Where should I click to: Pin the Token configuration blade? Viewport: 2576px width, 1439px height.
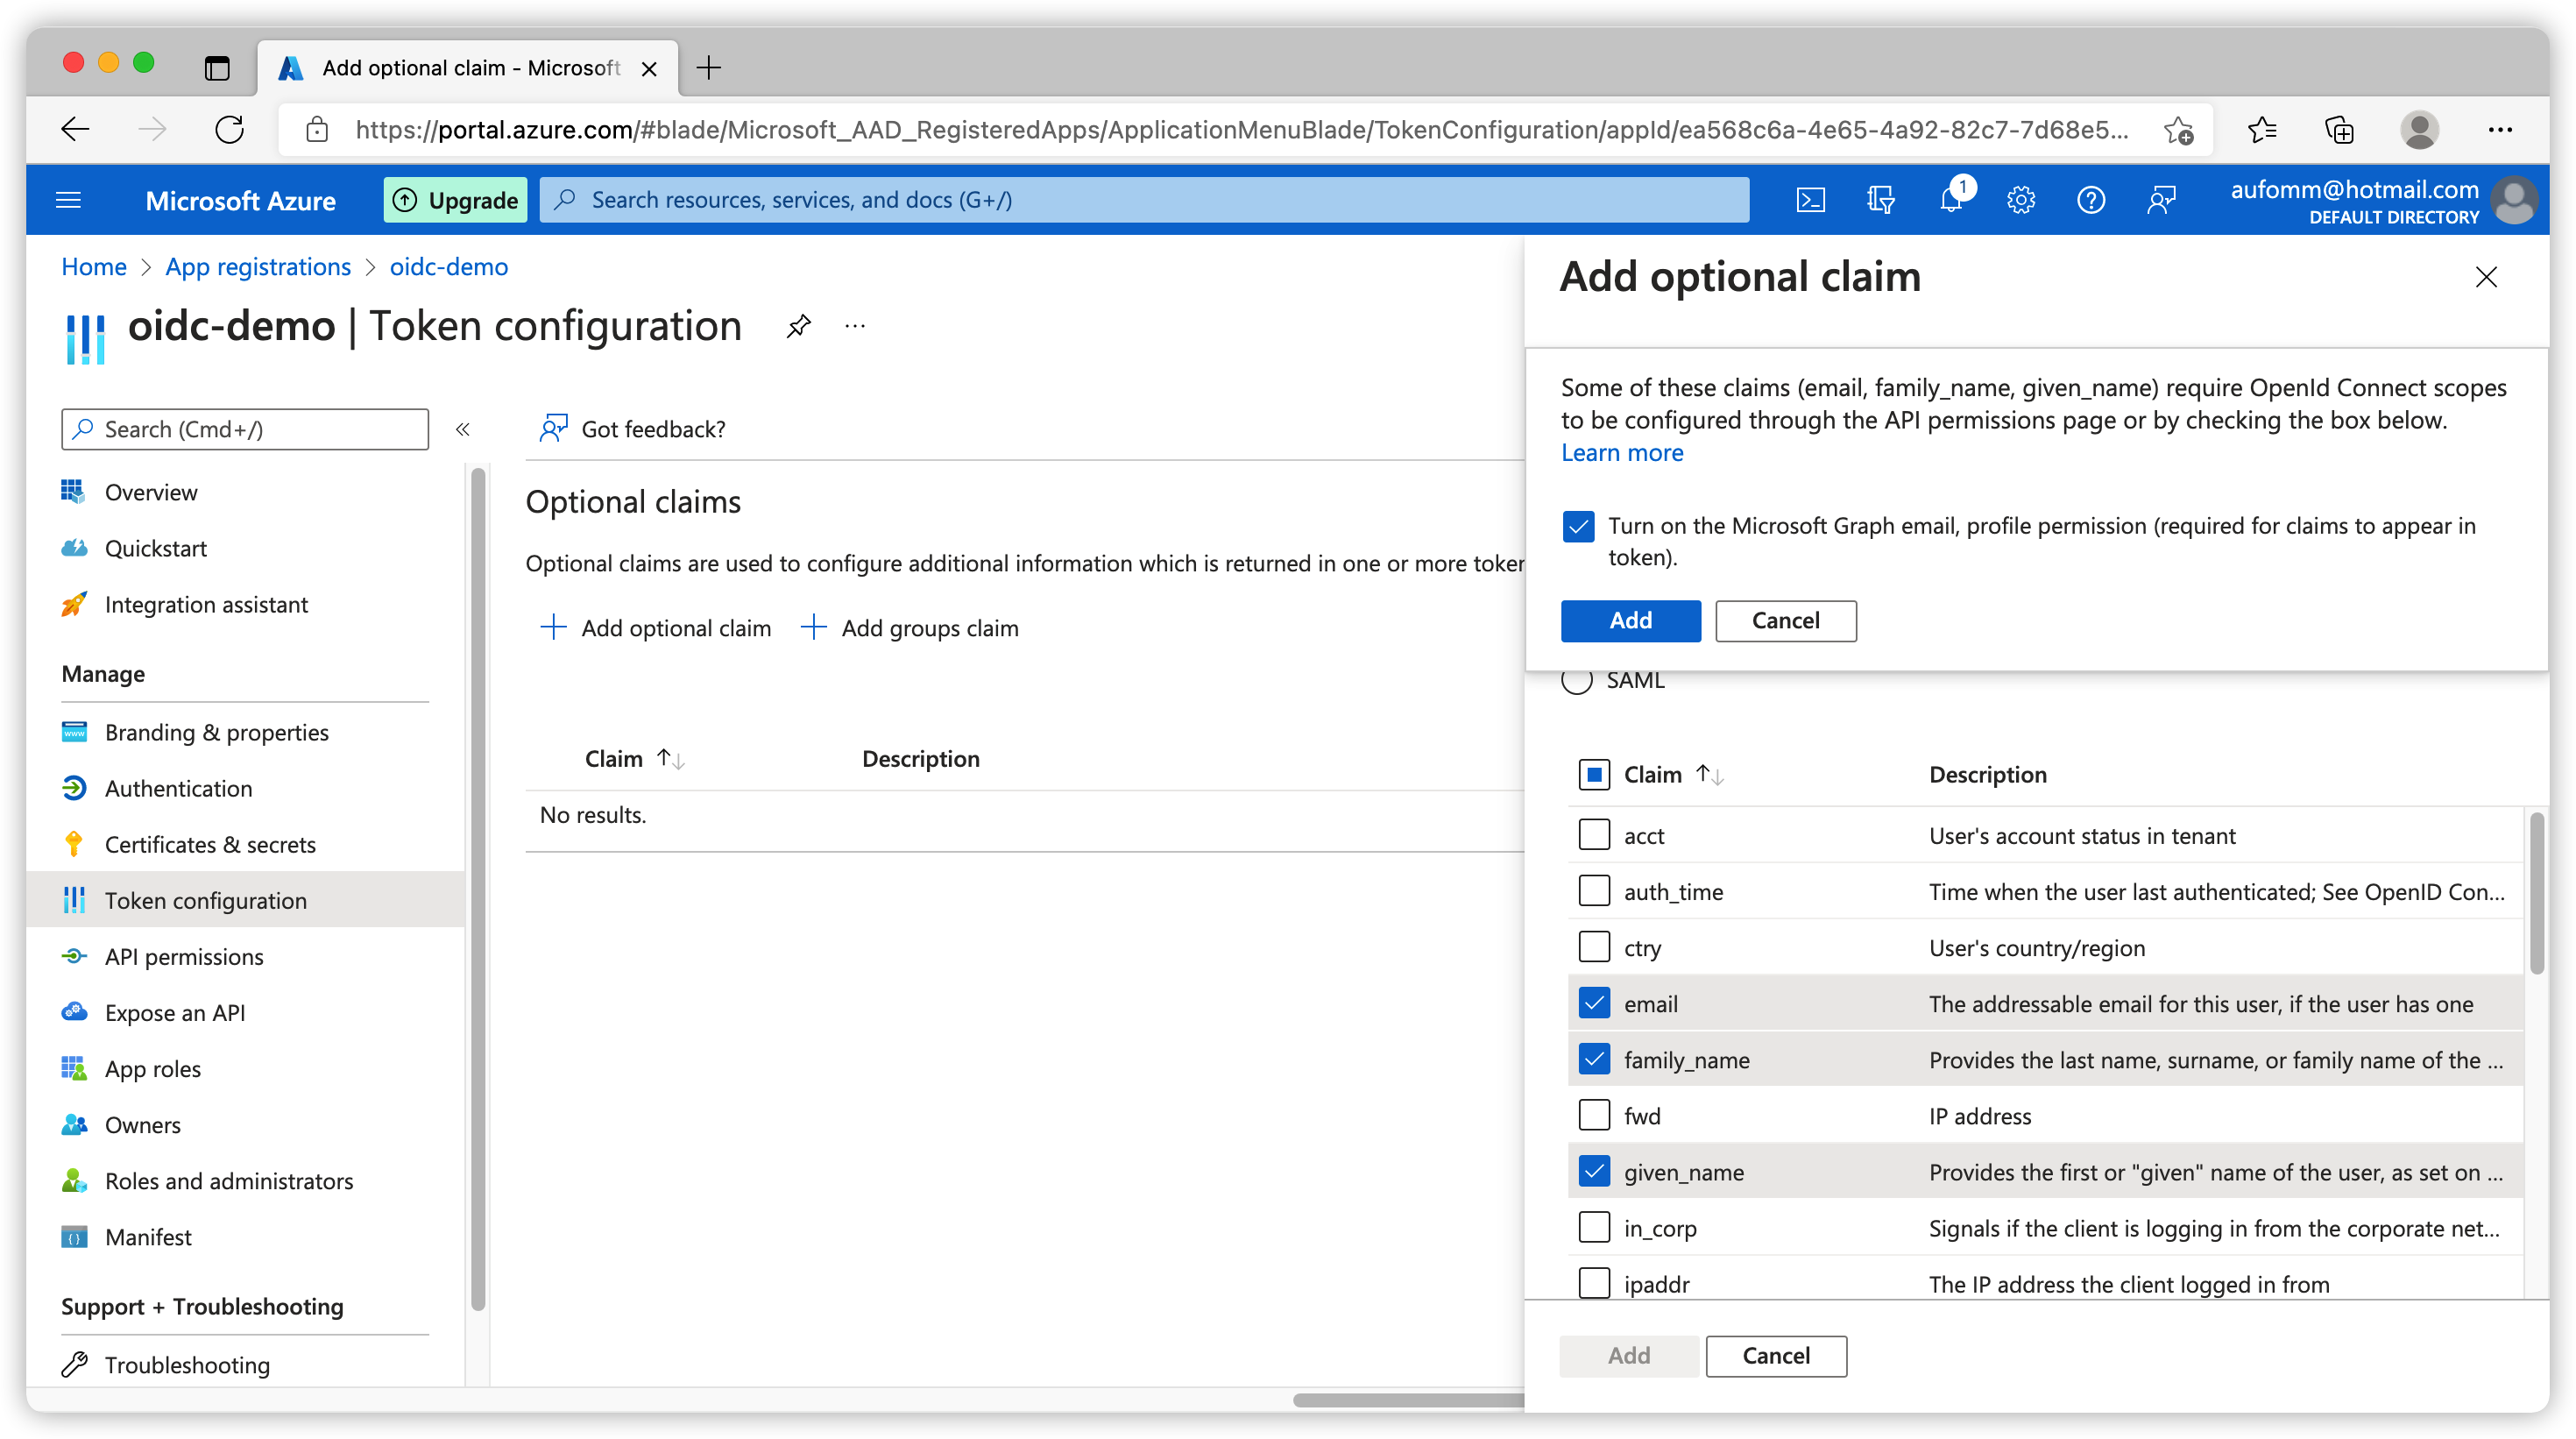point(798,326)
